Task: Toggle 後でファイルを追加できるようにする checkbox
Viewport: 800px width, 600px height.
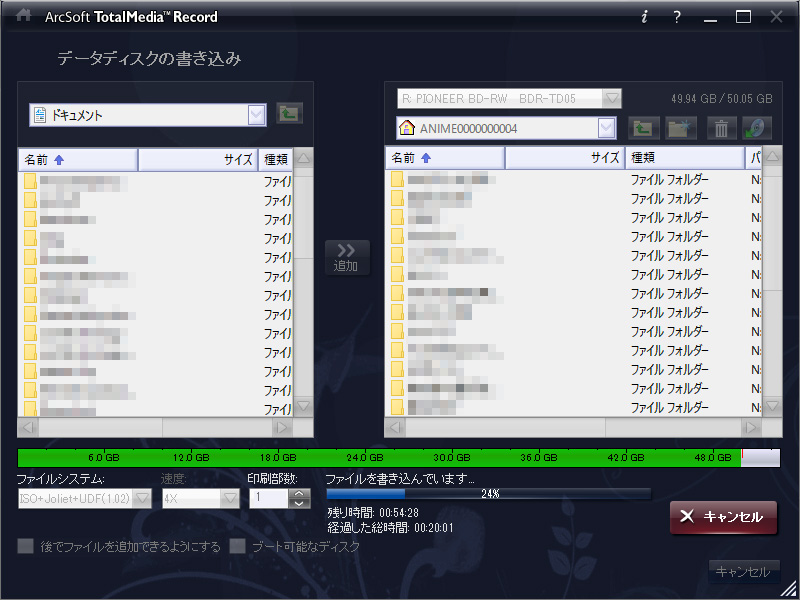Action: (x=26, y=546)
